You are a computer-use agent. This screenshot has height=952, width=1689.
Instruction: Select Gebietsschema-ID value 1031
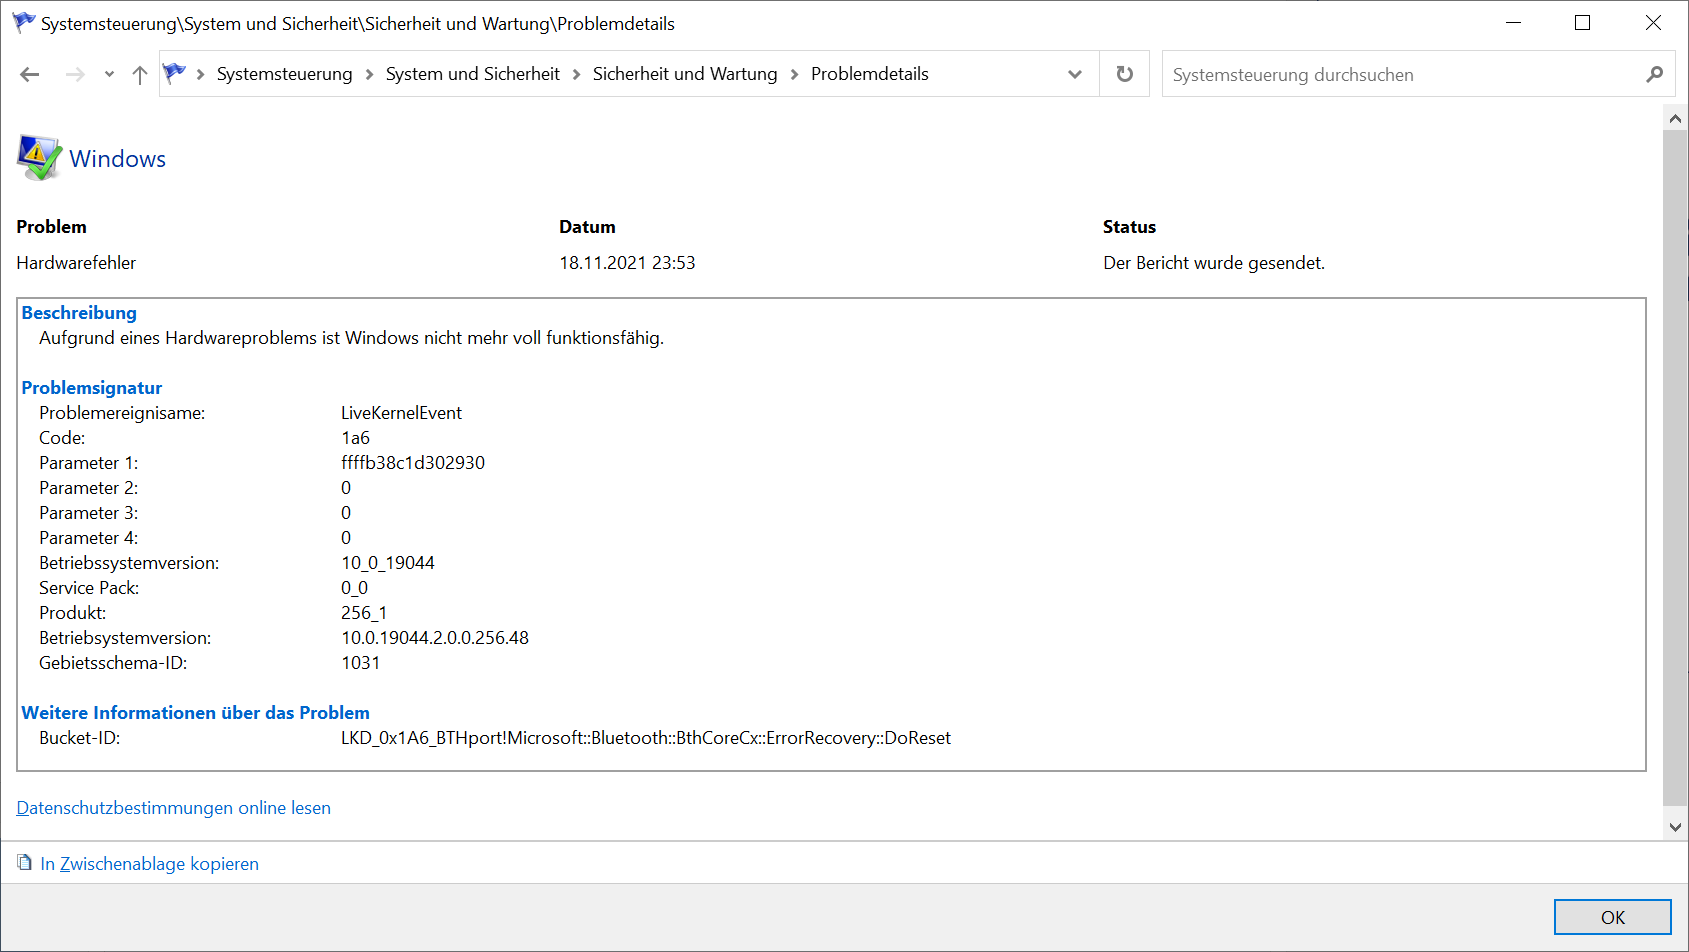tap(360, 663)
